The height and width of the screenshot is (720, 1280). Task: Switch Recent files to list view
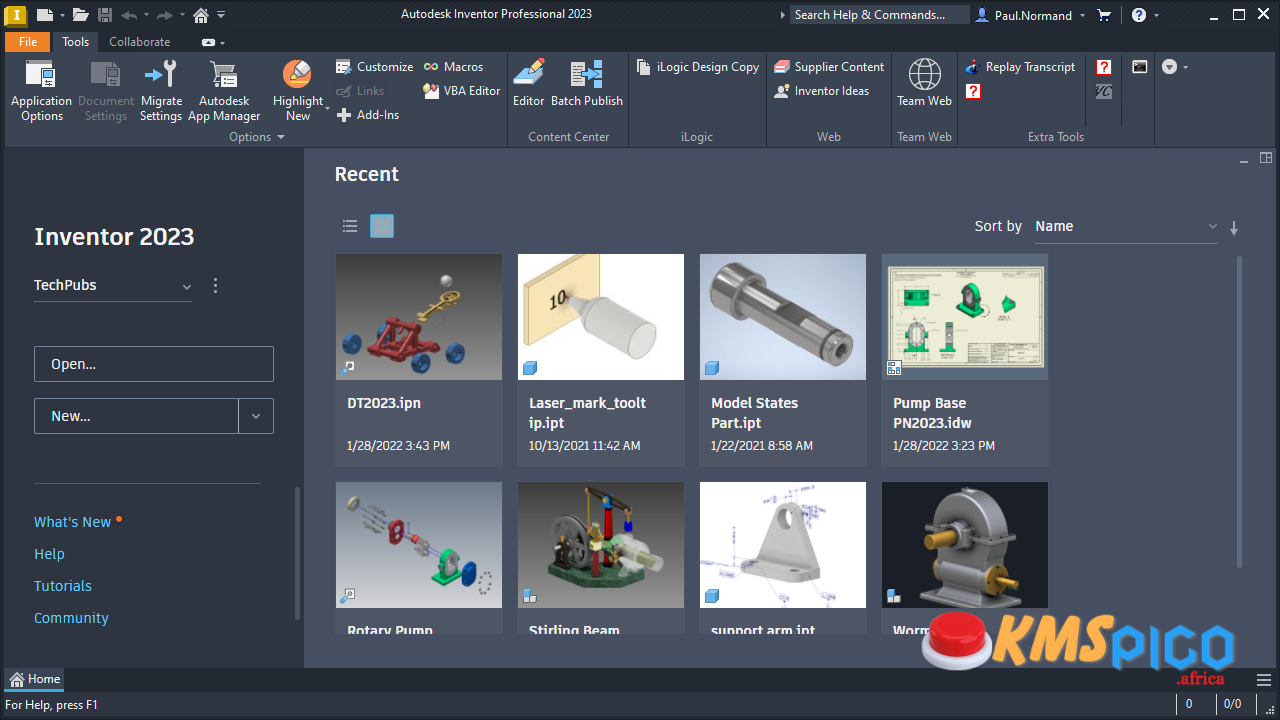tap(350, 226)
